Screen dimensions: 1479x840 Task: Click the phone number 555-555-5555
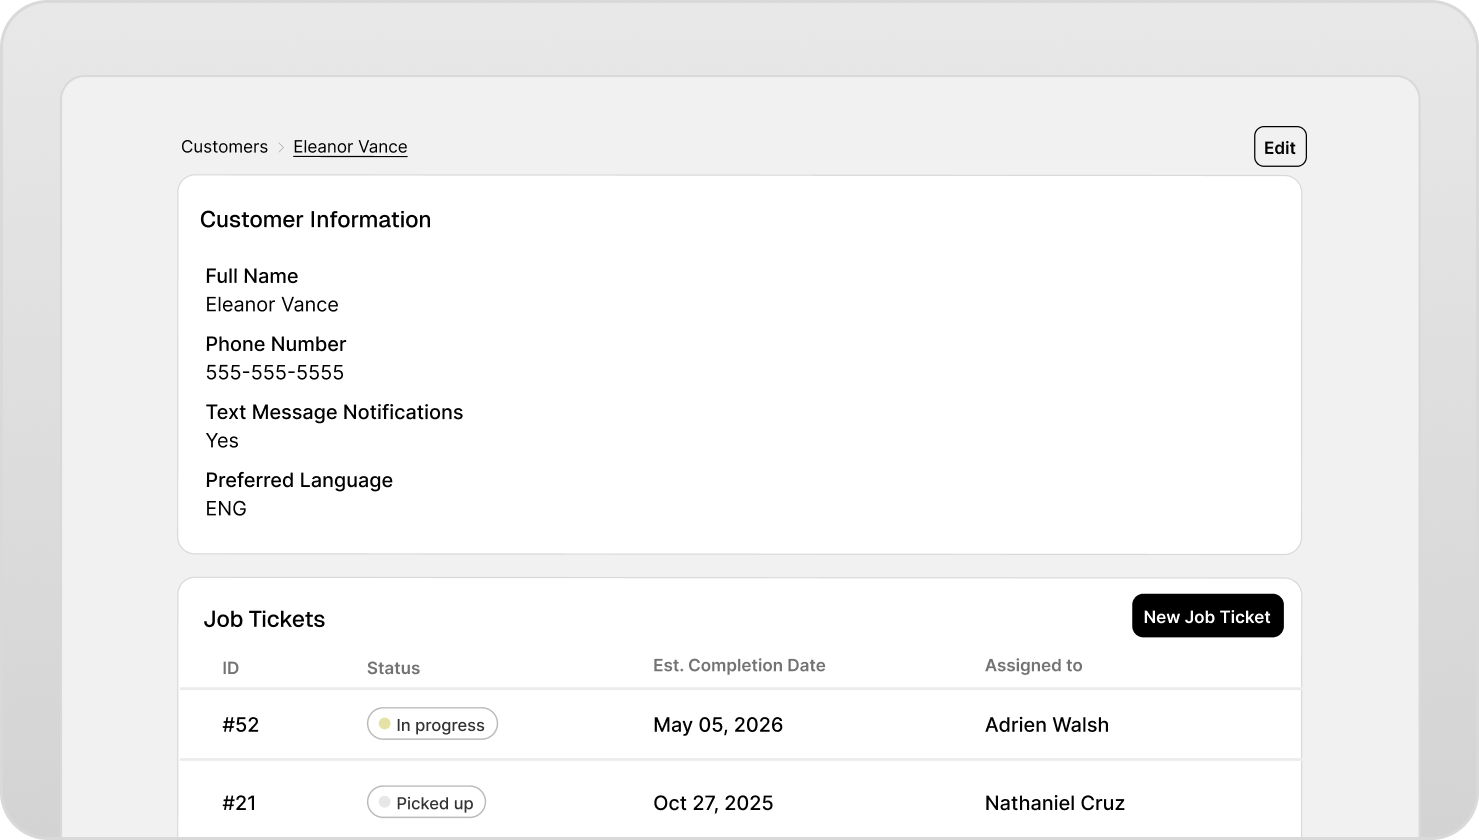point(274,372)
